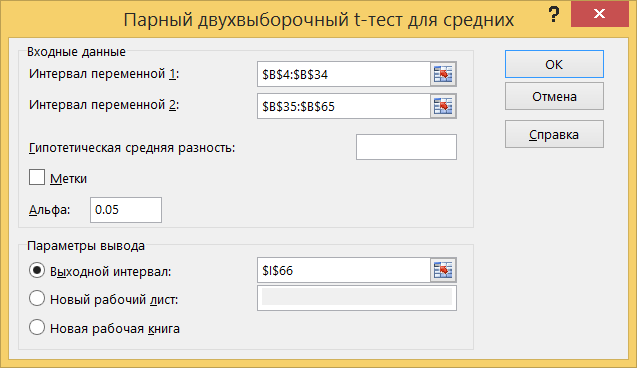Focus the $B$35:$B$65 variable 2 field
The image size is (637, 368).
tap(344, 106)
